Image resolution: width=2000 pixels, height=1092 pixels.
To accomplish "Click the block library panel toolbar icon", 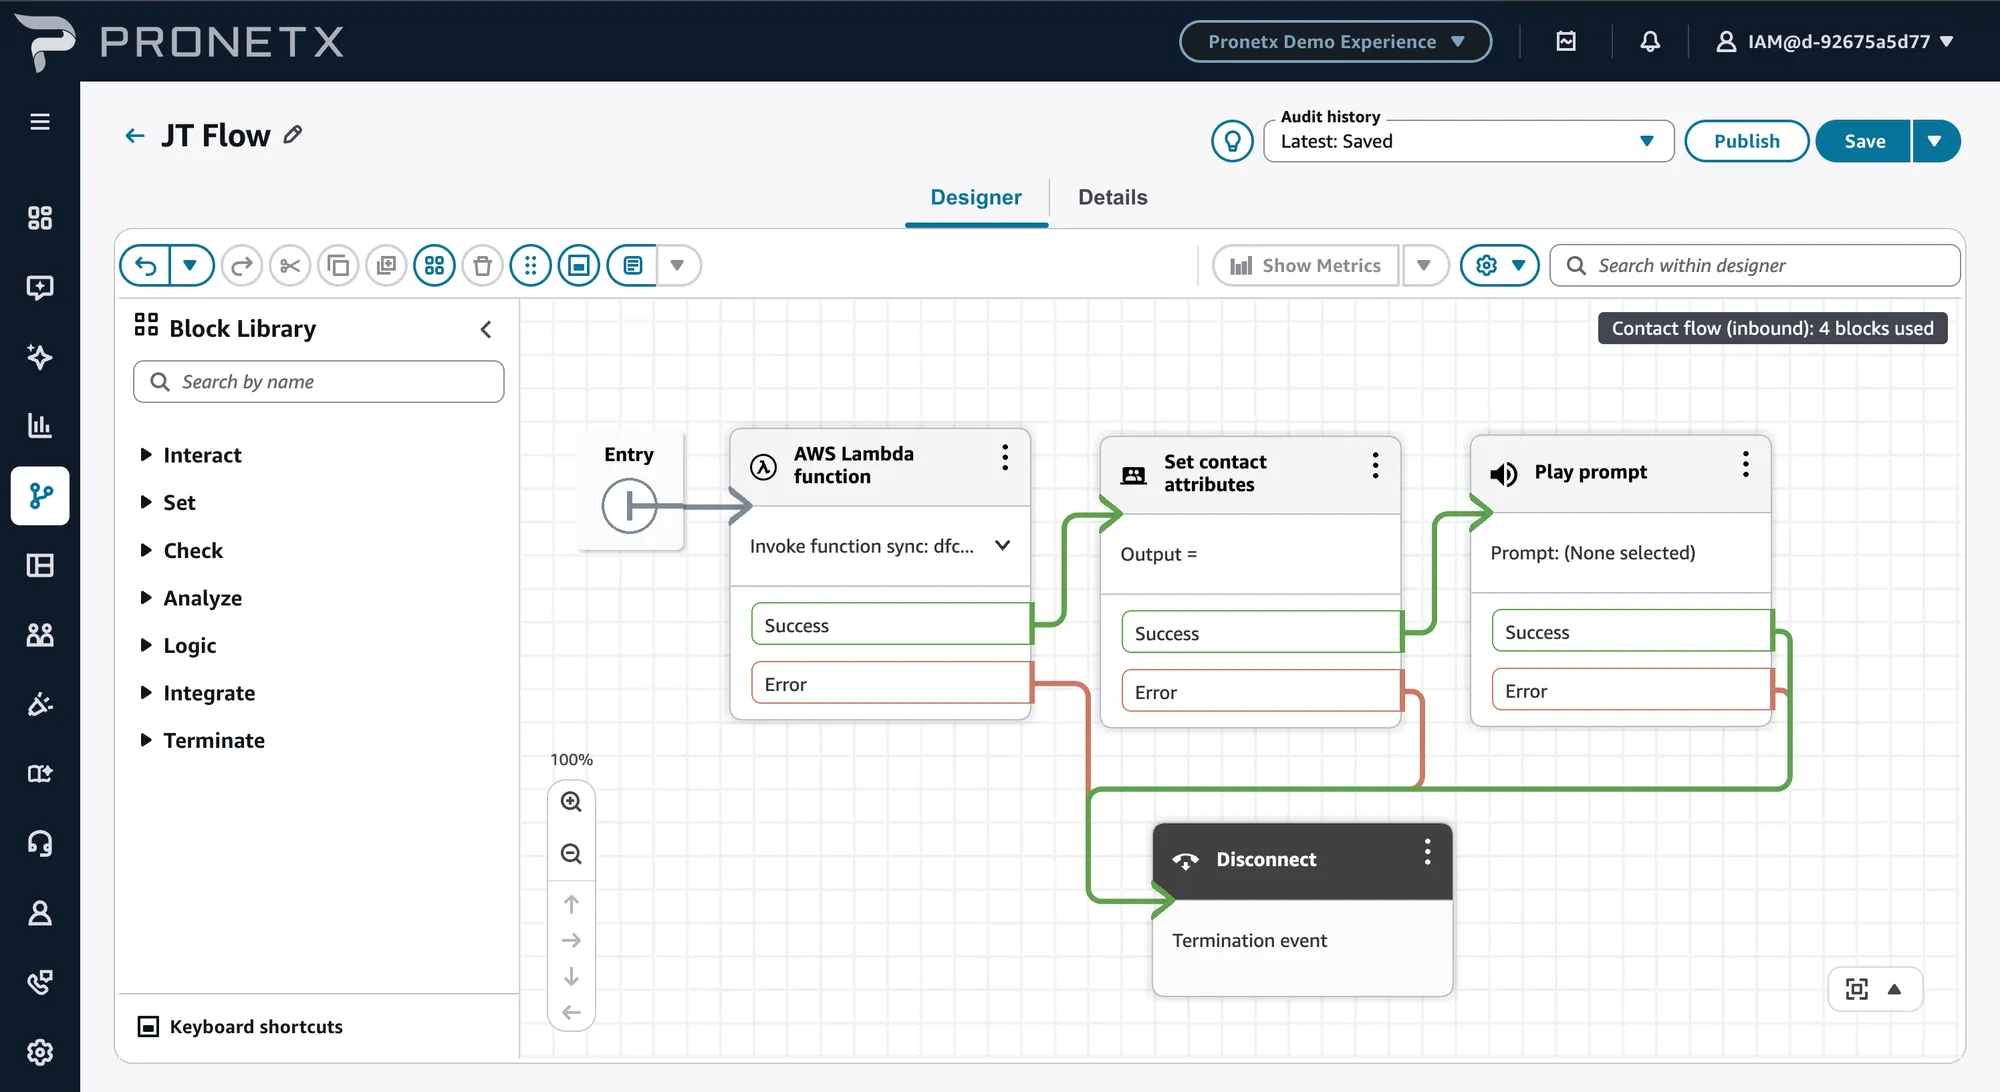I will 578,266.
